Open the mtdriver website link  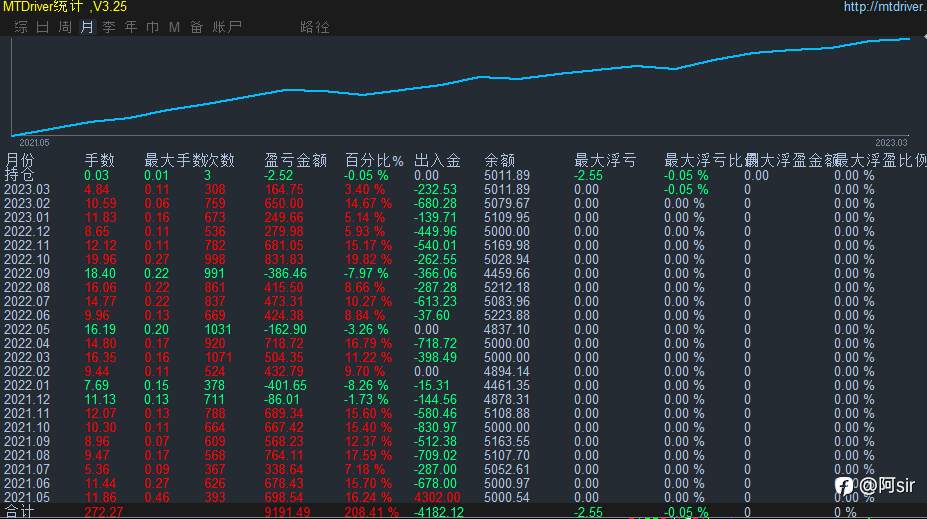884,7
